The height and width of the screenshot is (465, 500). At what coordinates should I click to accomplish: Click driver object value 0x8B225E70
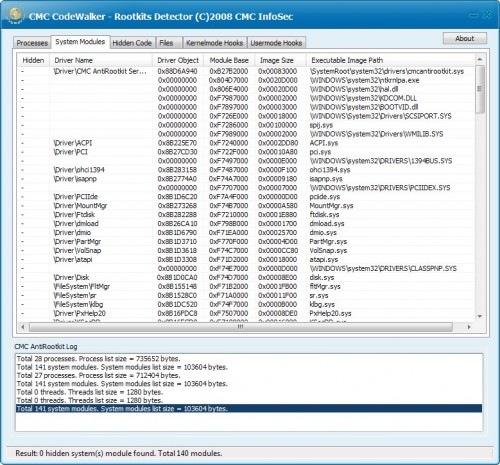click(x=177, y=143)
